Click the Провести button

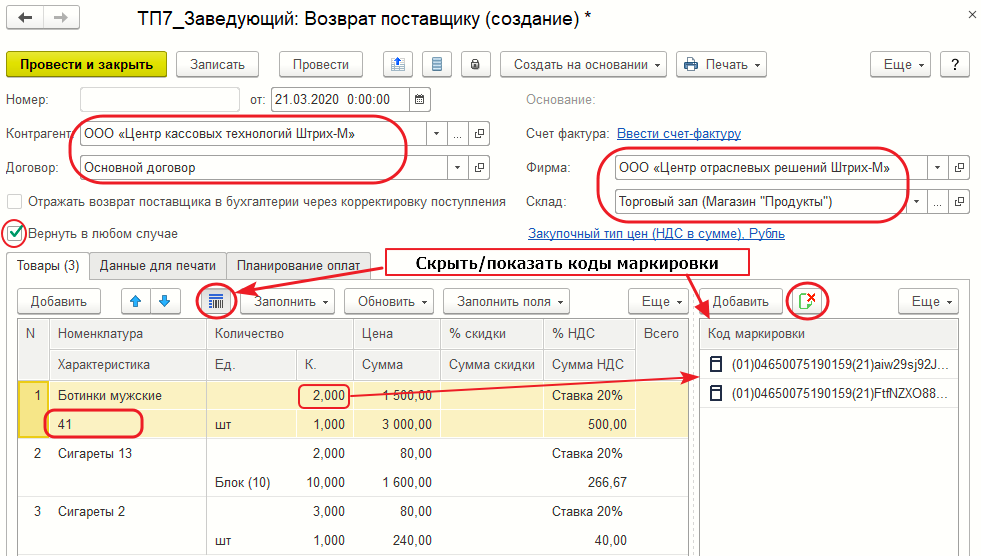click(x=321, y=64)
